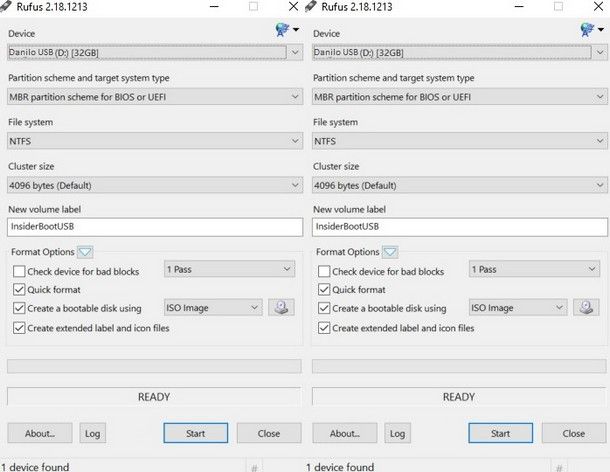Open Device dropdown in right Rufus window
This screenshot has width=610, height=472.
(459, 52)
